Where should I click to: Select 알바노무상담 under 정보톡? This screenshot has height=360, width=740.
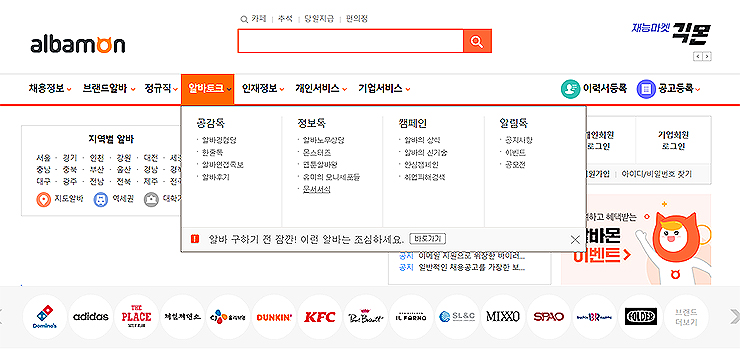[x=323, y=140]
